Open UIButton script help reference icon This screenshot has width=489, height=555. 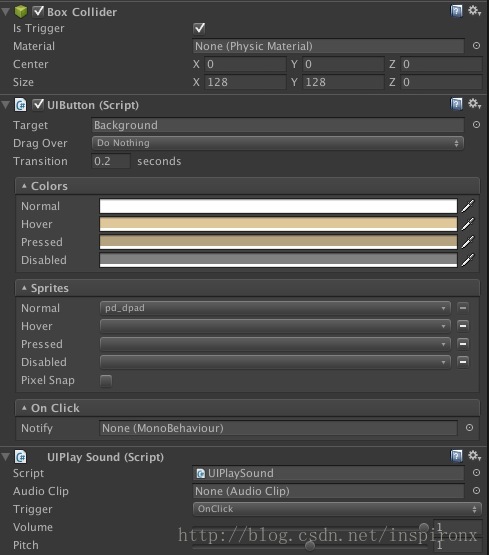[x=456, y=104]
